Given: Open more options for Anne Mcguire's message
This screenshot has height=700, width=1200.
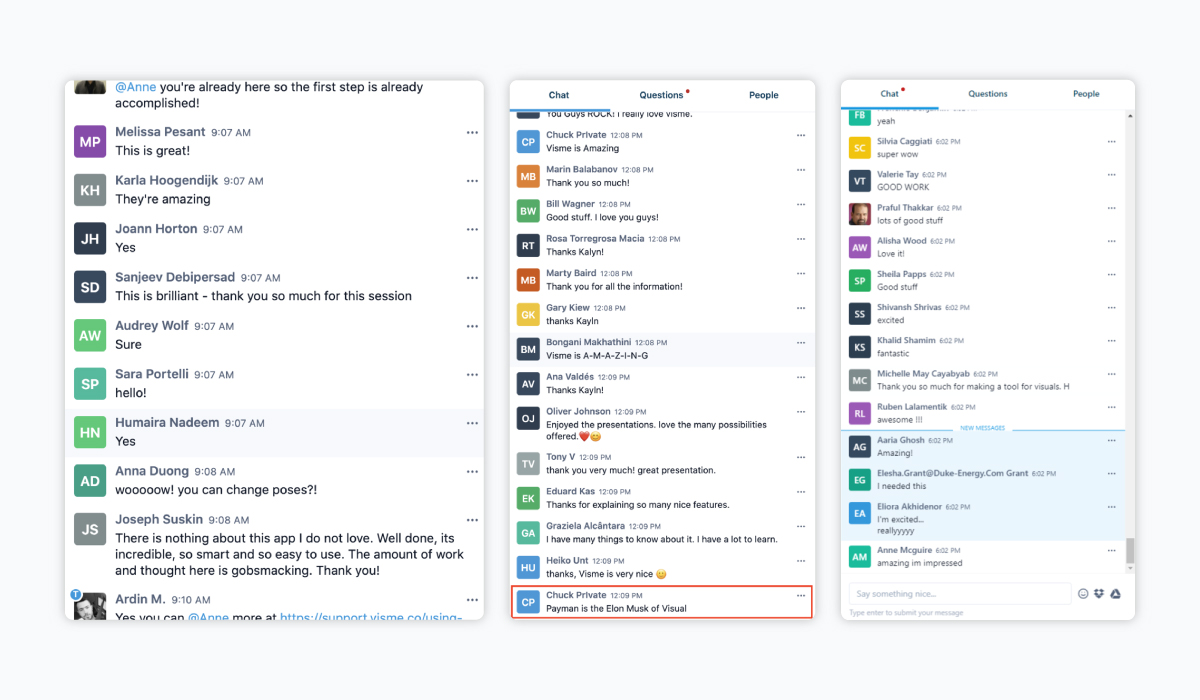Looking at the screenshot, I should point(1111,550).
